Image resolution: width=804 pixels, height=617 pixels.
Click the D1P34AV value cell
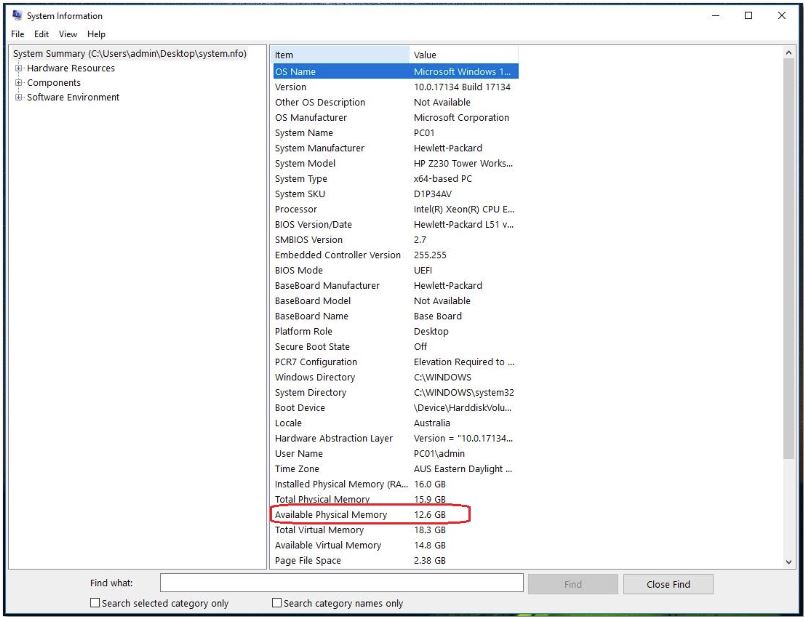pos(433,194)
